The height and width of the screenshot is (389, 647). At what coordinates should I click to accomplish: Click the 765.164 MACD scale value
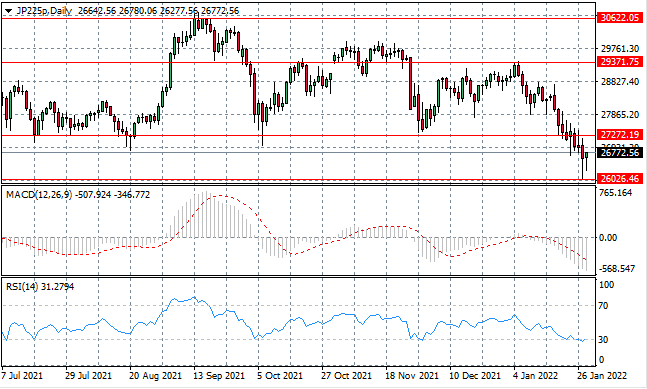pyautogui.click(x=616, y=193)
